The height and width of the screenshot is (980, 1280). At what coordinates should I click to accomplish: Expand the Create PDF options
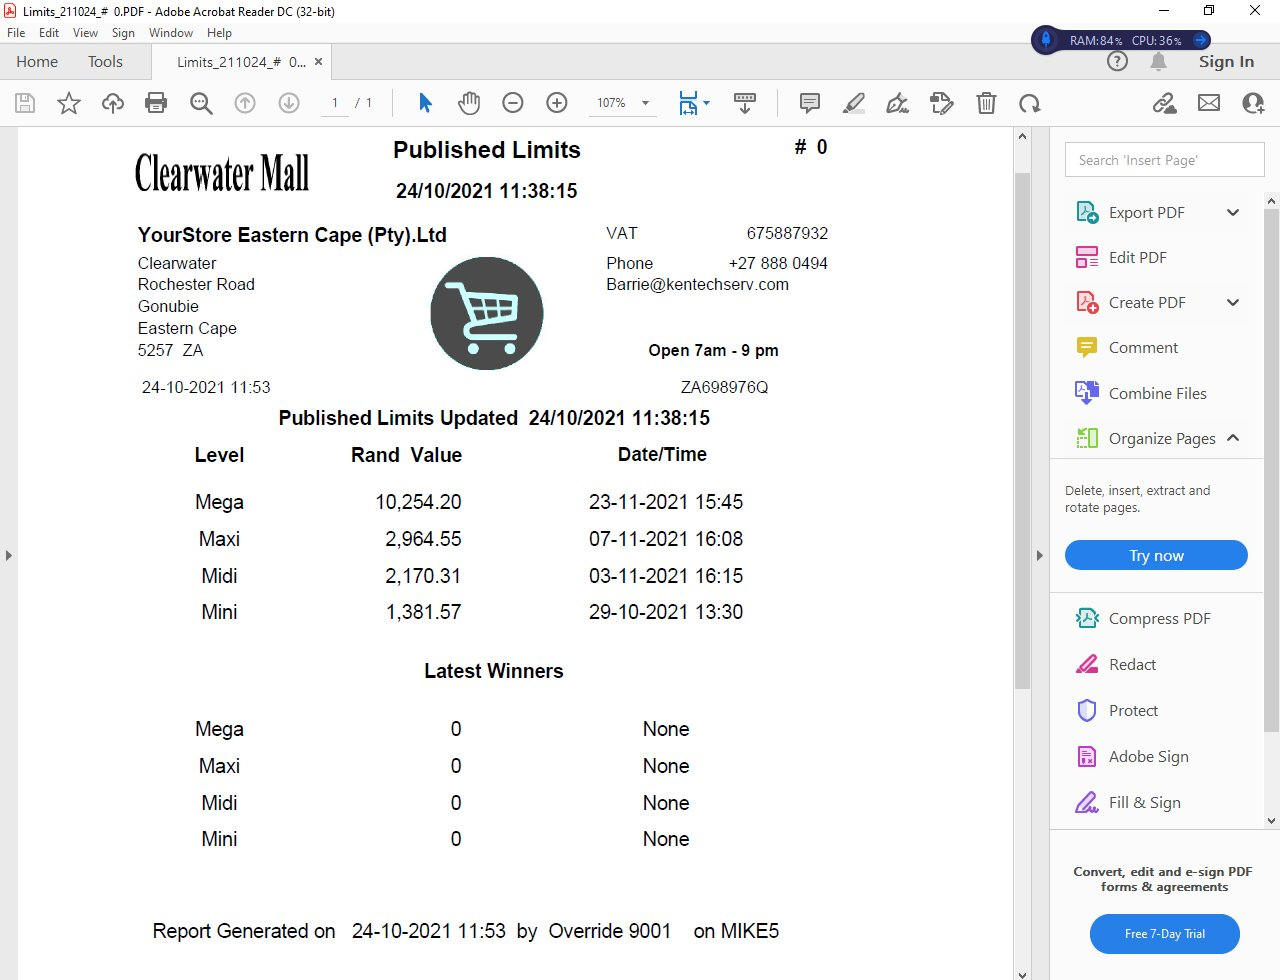(1233, 302)
